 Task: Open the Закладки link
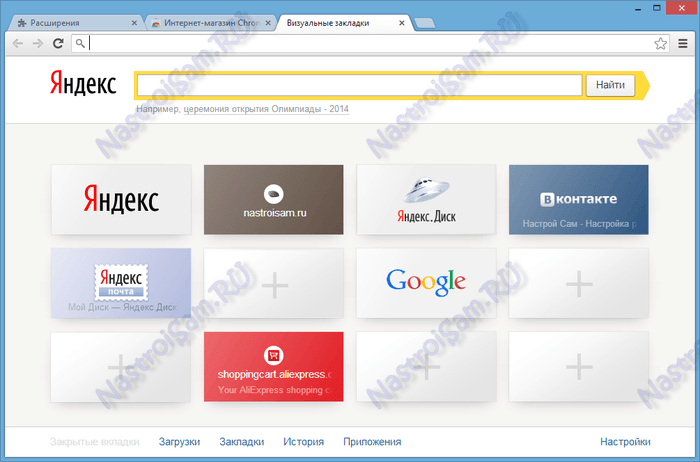[x=242, y=442]
